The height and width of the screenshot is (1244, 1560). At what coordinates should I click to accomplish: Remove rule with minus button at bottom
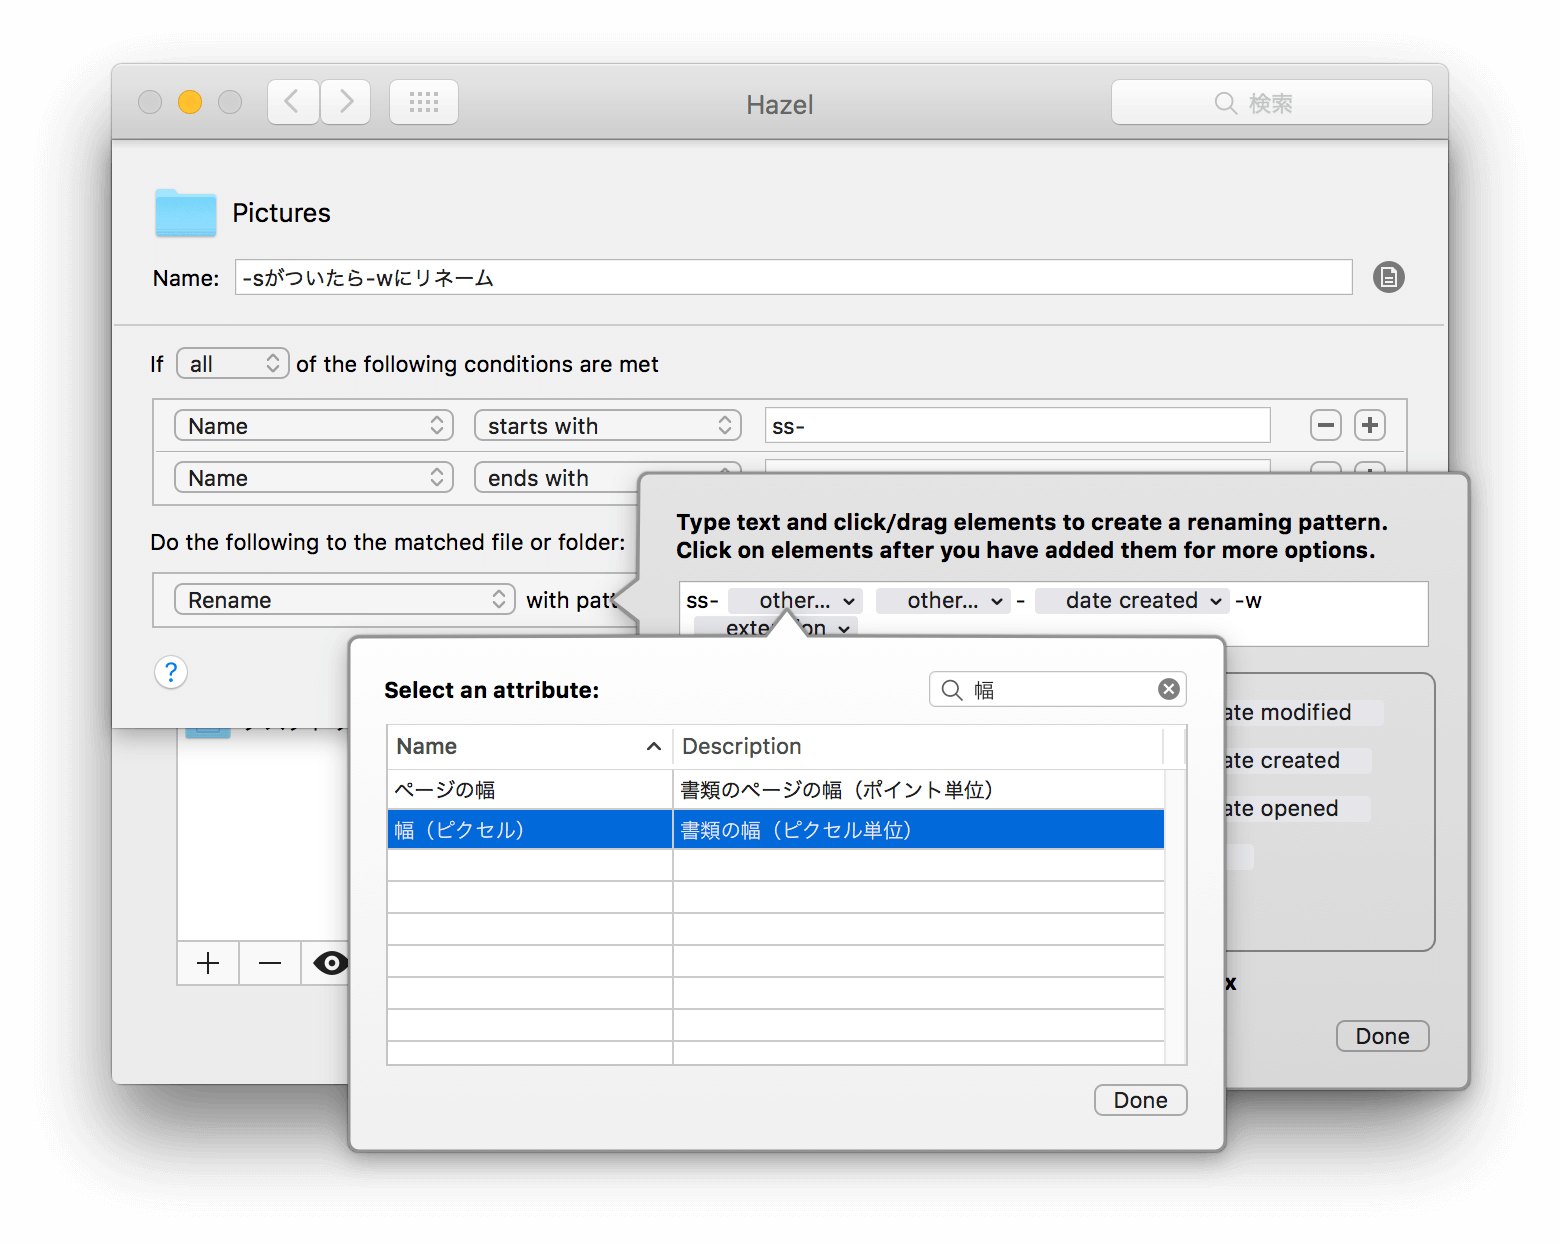pyautogui.click(x=270, y=963)
